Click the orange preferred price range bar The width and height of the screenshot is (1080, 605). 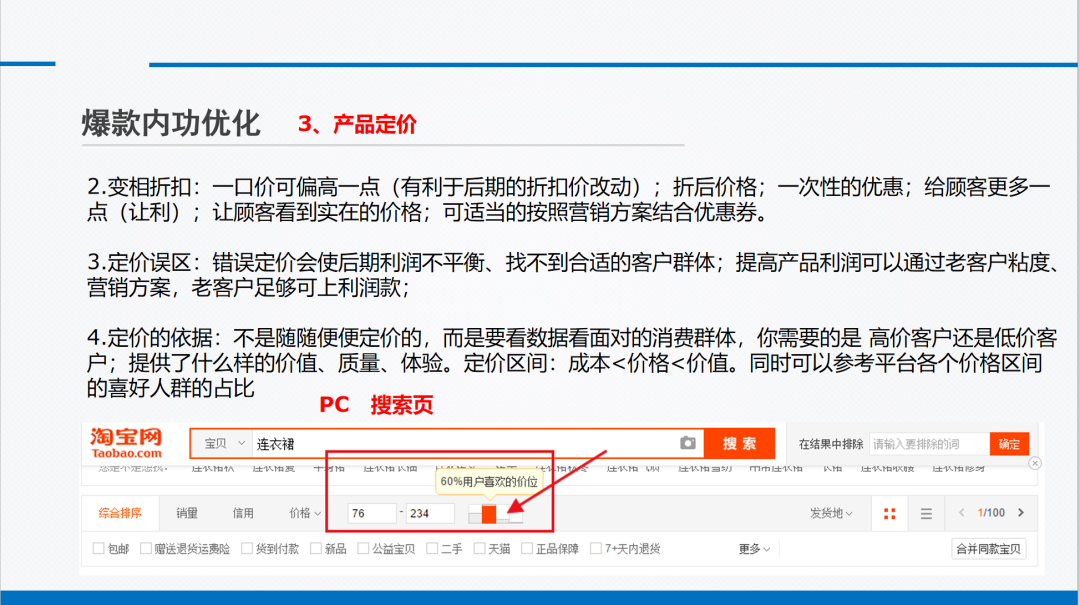(x=488, y=514)
